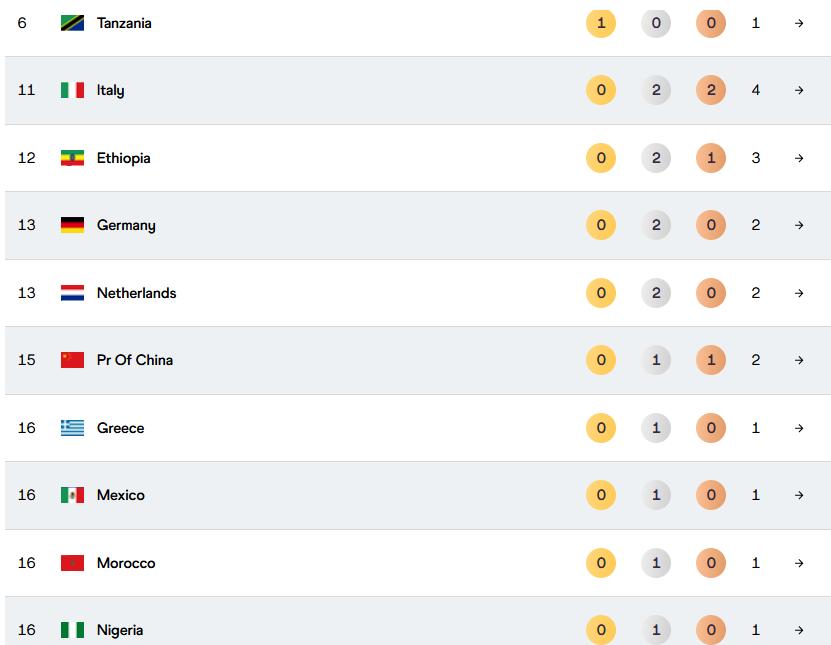Click Italy's silver medal count

656,90
